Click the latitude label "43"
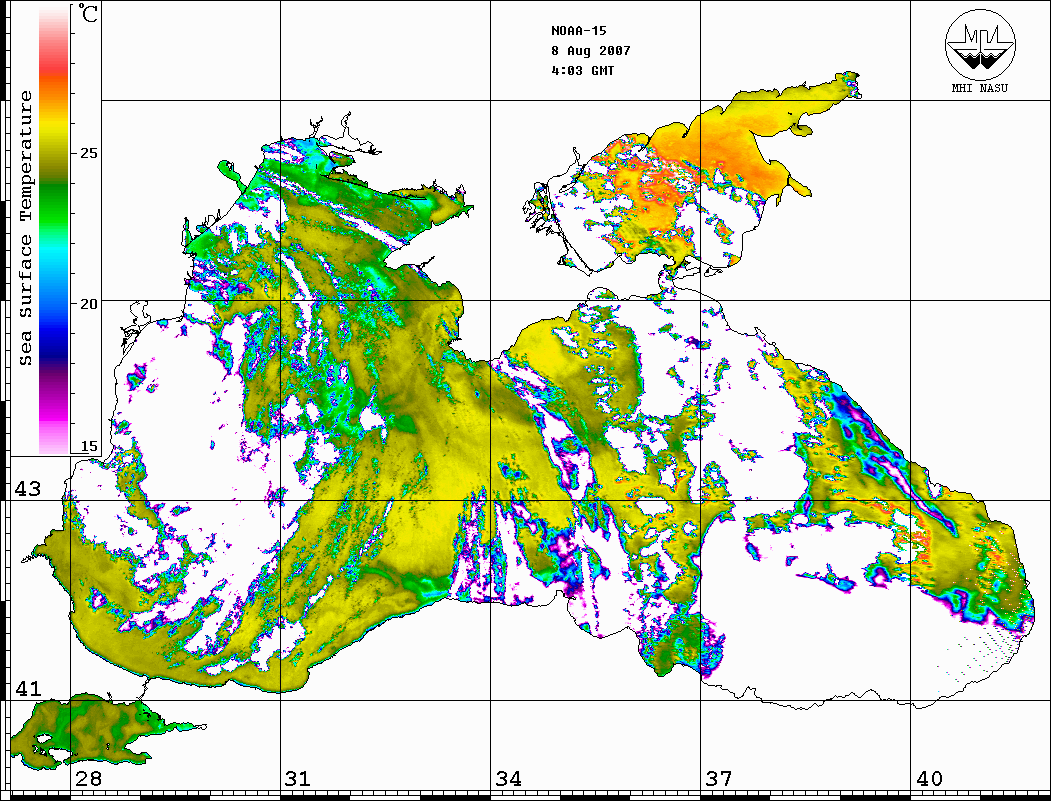Viewport: 1051px width, 801px height. [x=27, y=489]
